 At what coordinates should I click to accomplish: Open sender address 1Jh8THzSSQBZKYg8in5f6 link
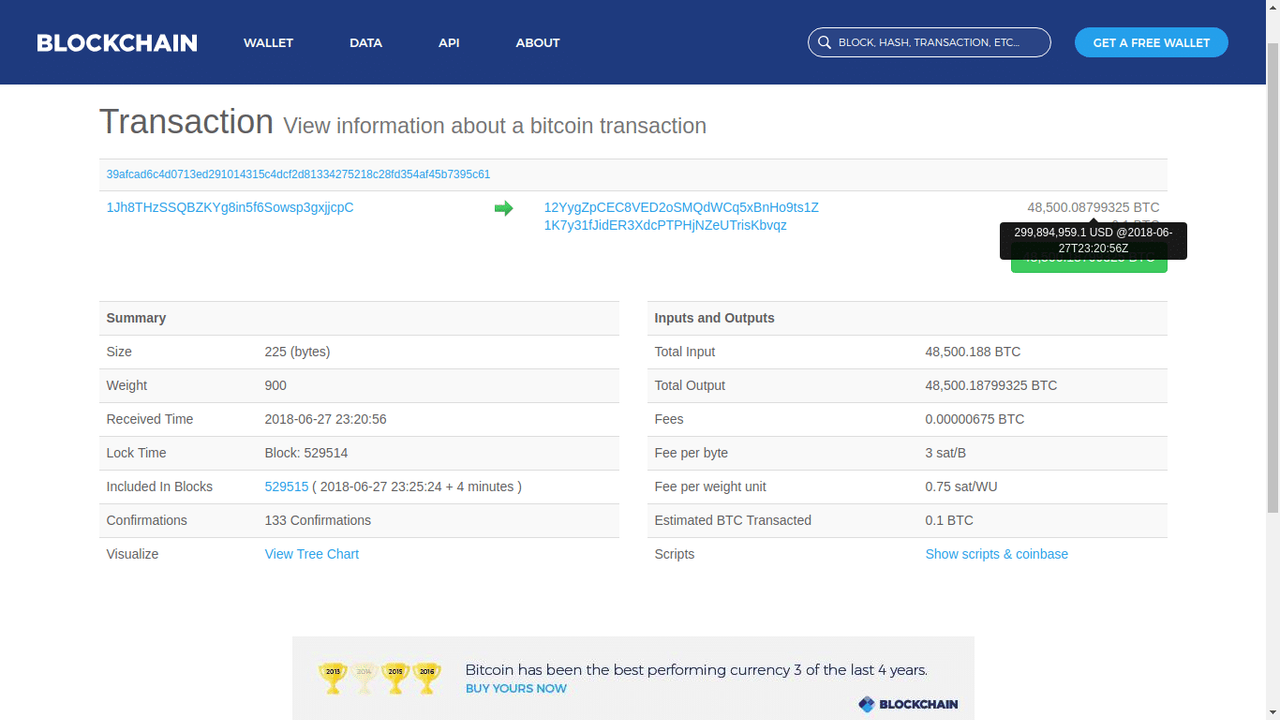tap(230, 208)
